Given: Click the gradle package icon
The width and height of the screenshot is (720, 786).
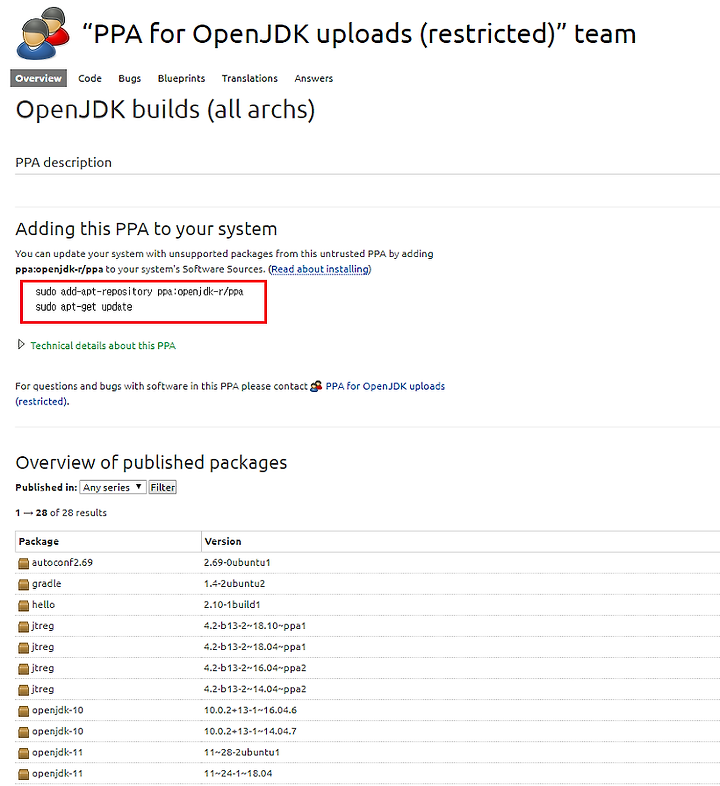Looking at the screenshot, I should (x=24, y=584).
